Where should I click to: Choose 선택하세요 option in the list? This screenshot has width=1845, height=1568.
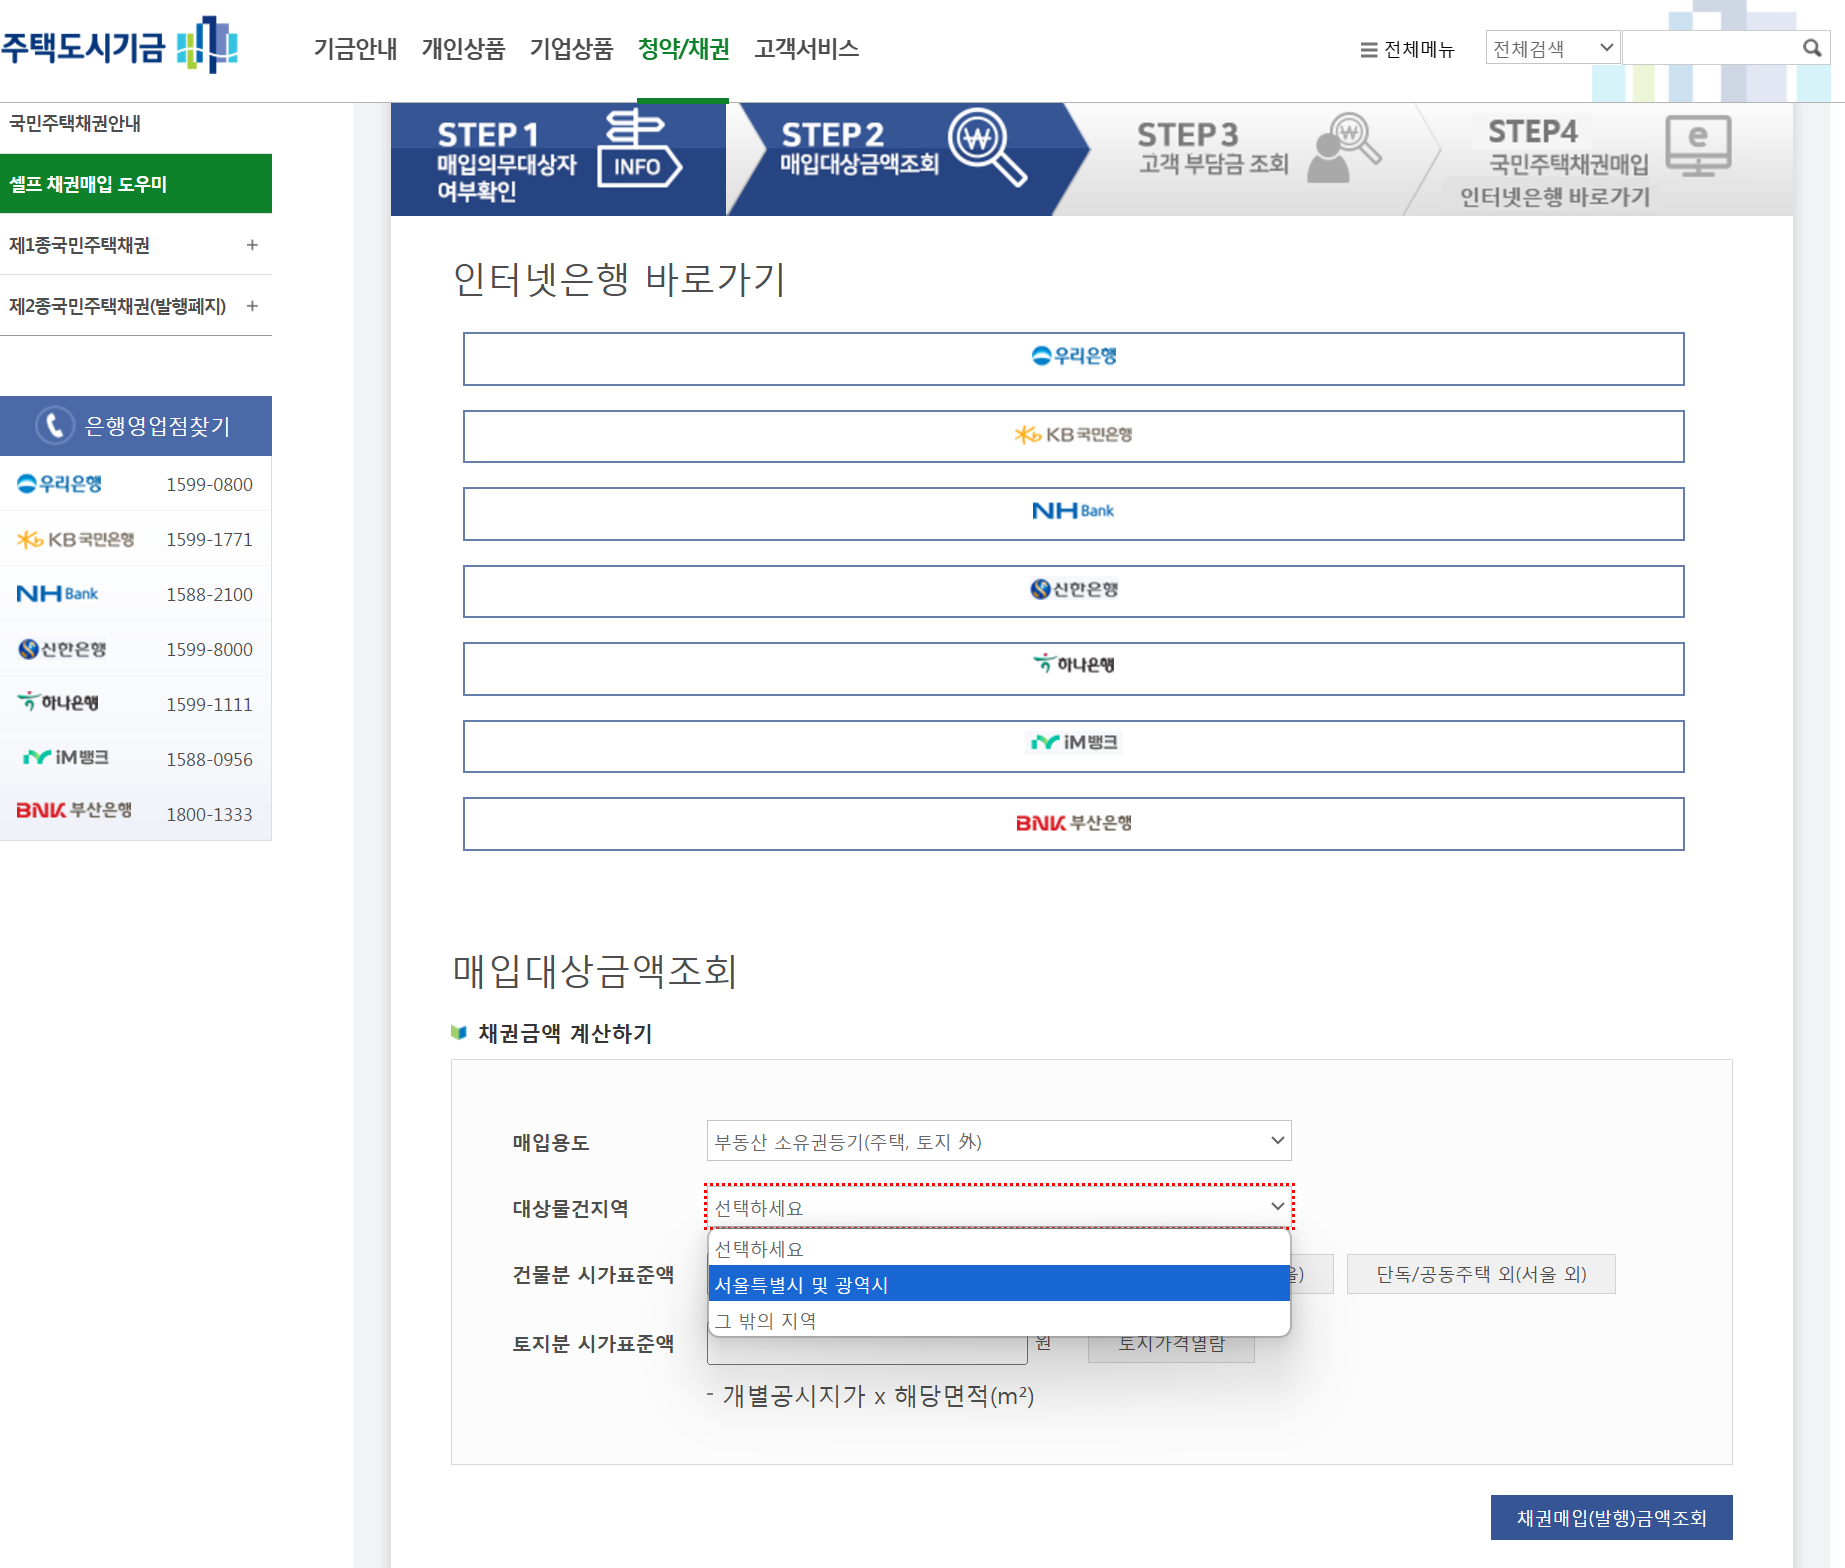point(999,1249)
